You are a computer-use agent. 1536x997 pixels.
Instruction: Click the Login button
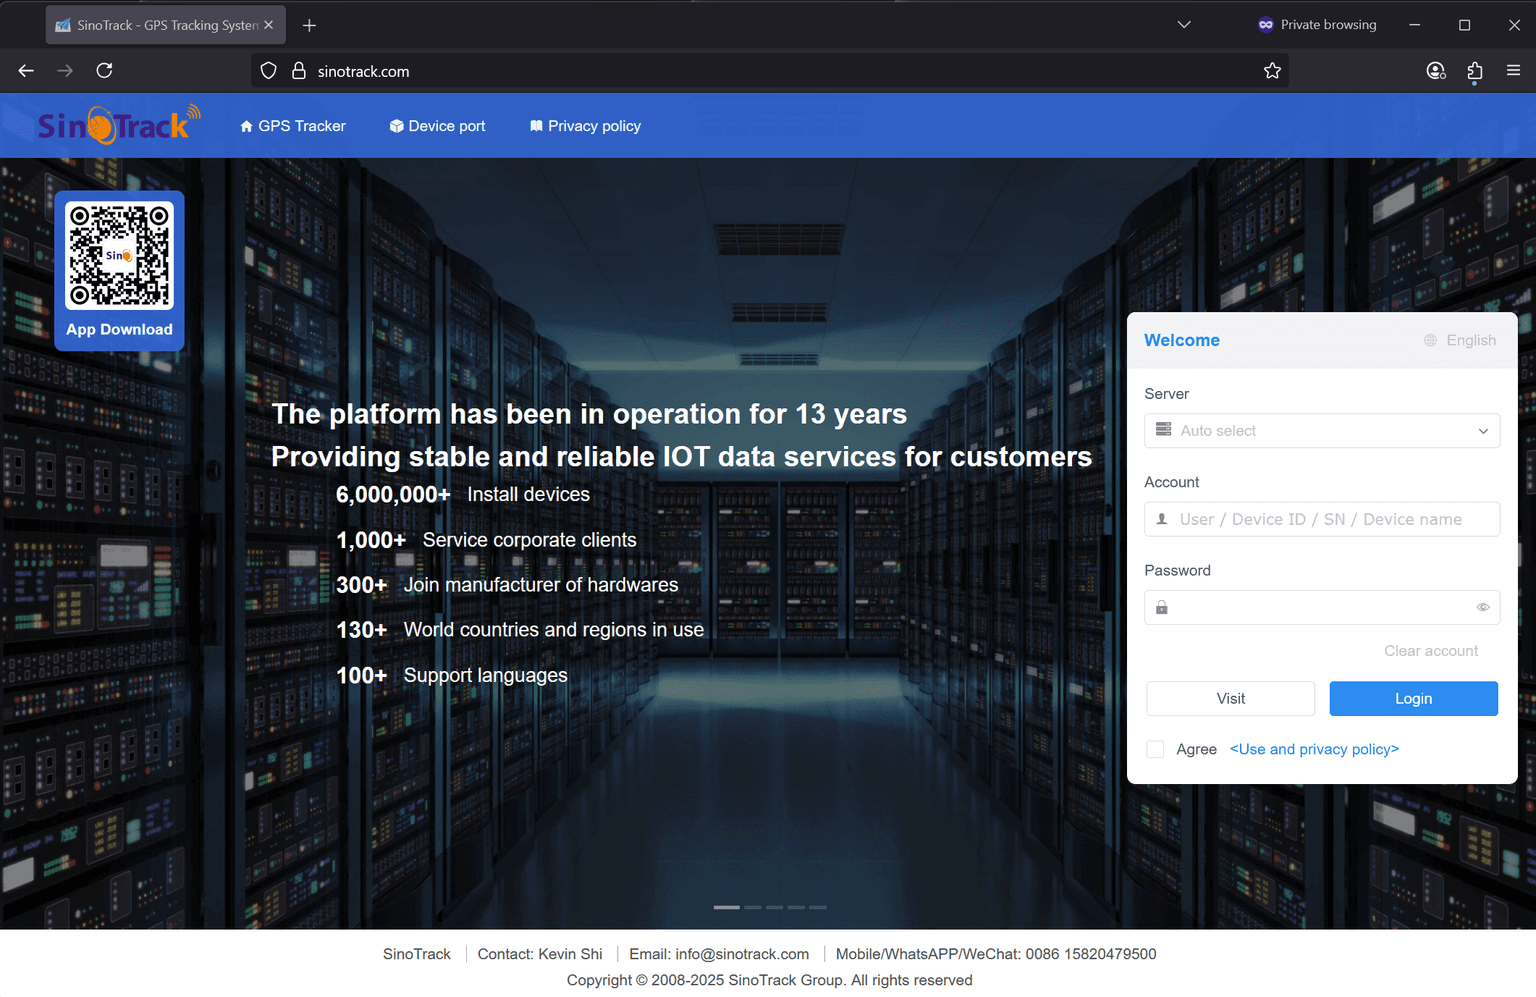(x=1413, y=698)
